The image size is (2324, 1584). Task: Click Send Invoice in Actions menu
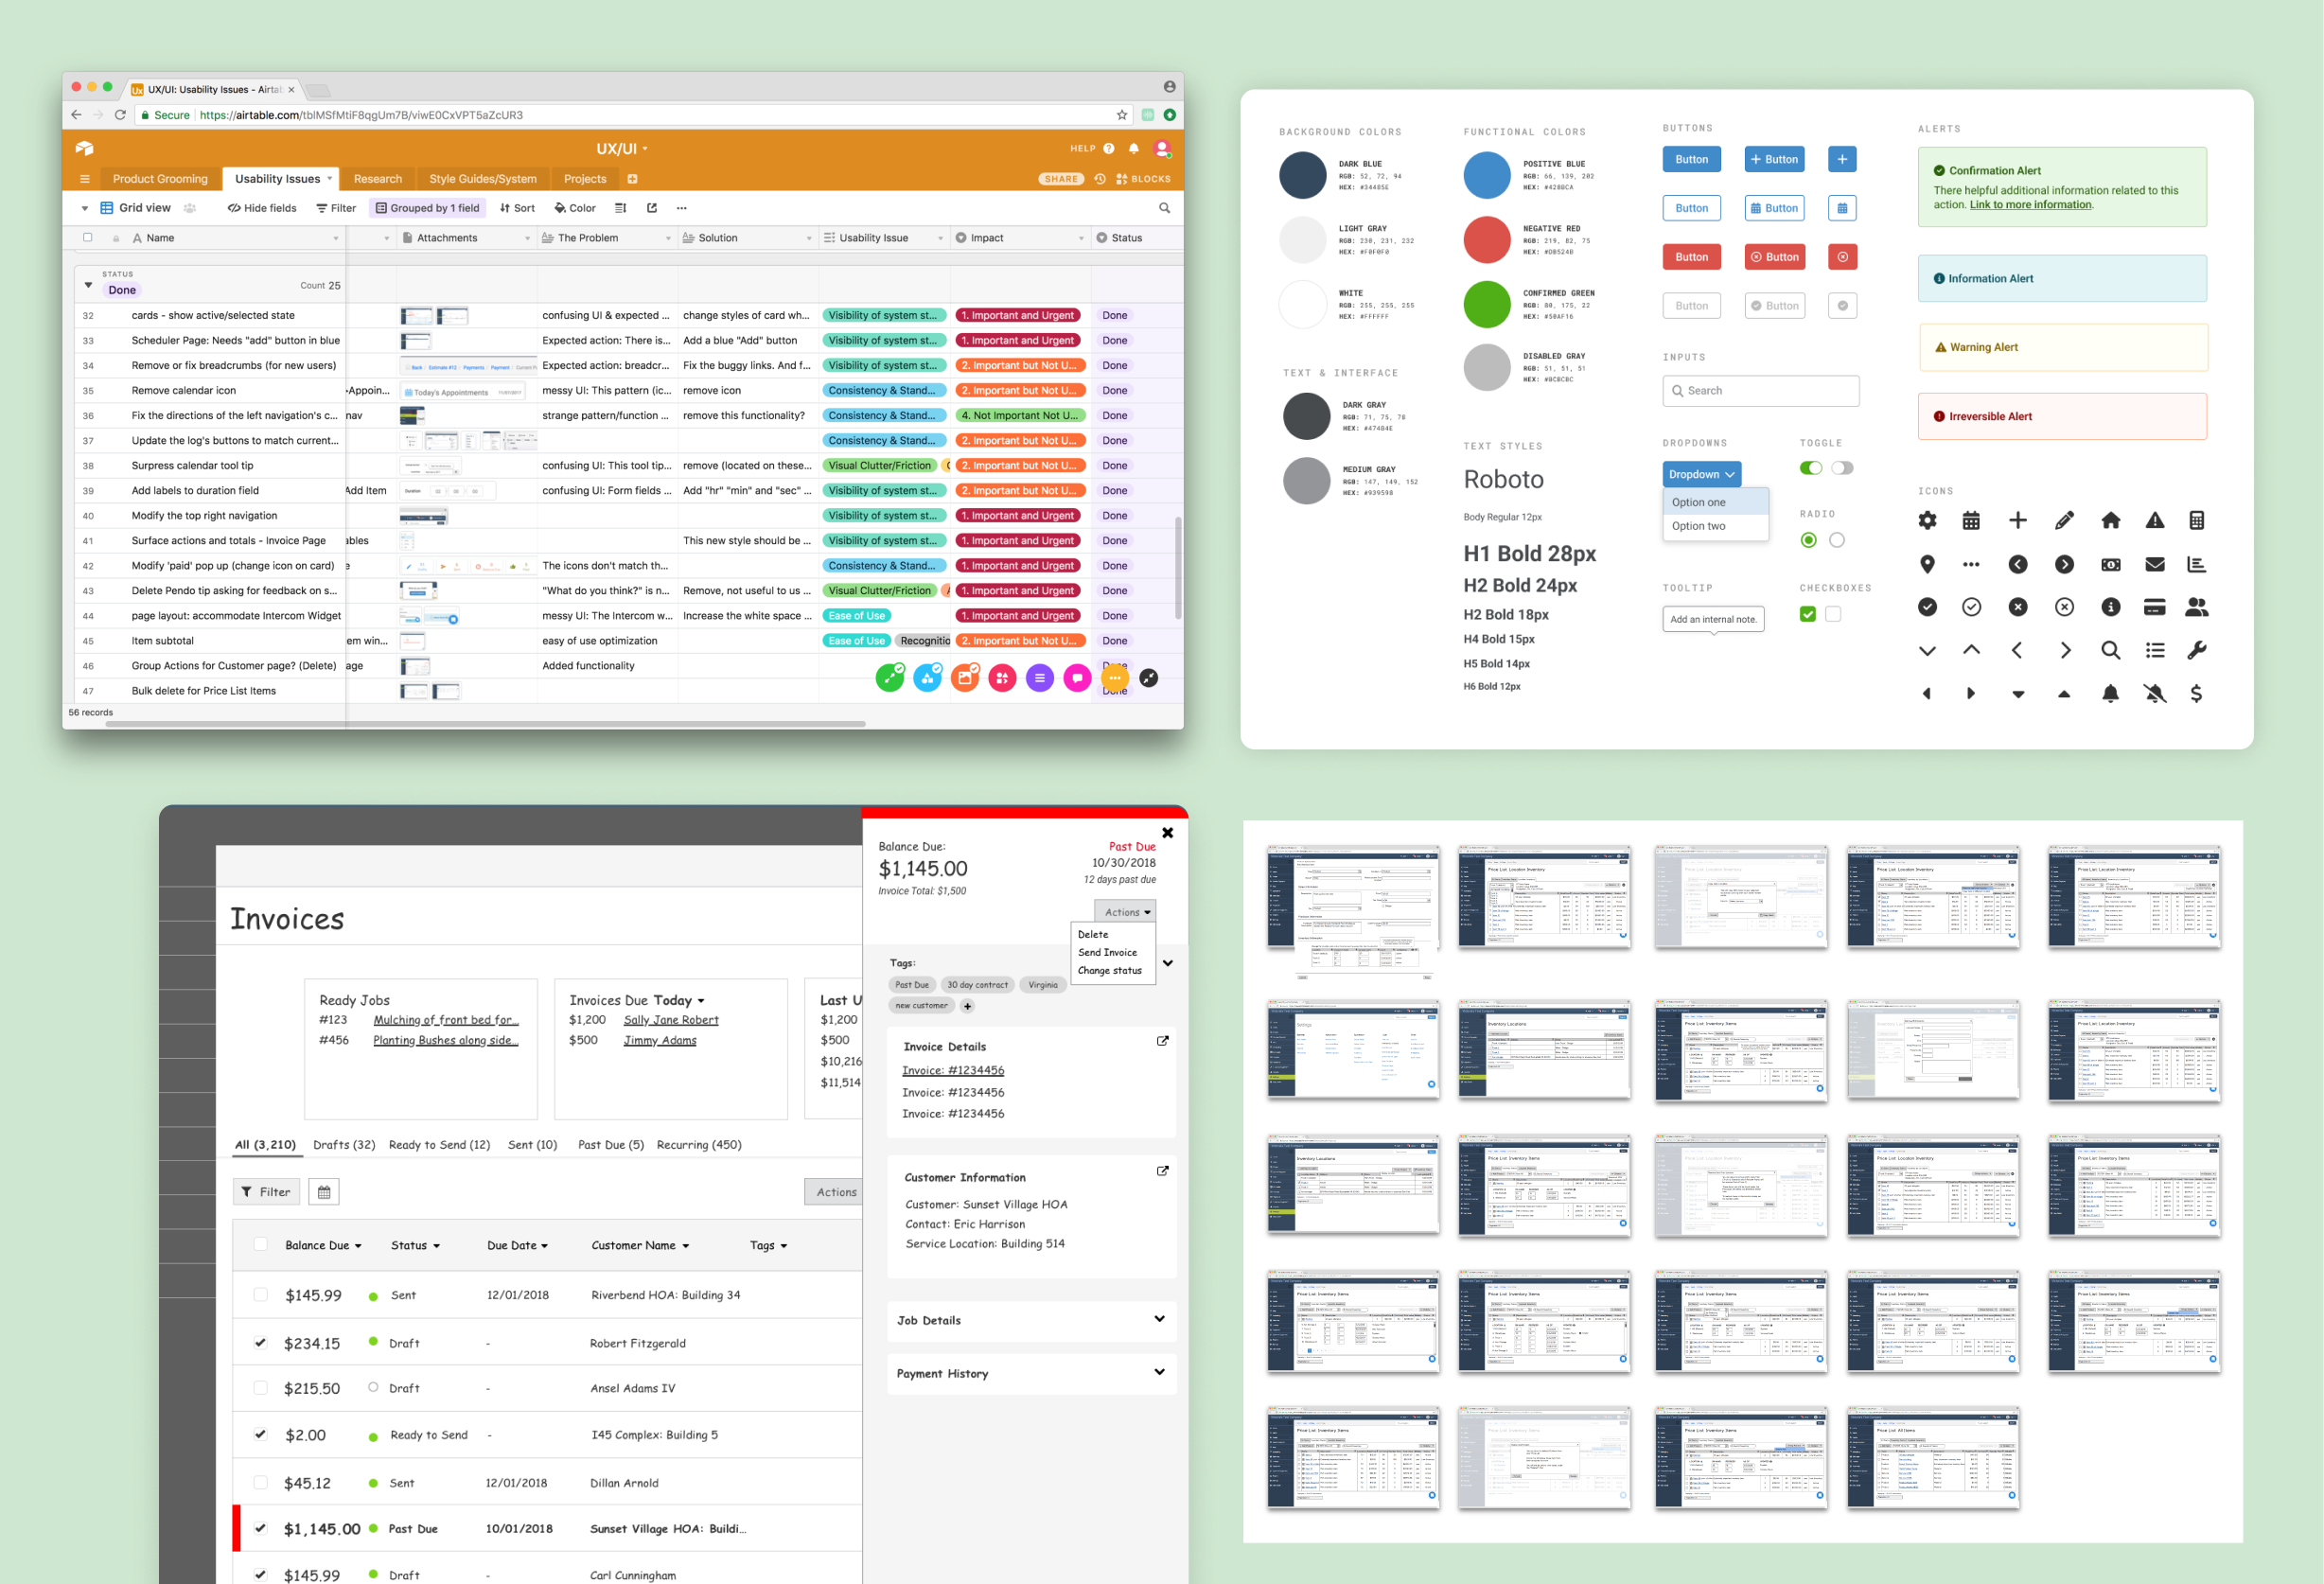[x=1107, y=952]
